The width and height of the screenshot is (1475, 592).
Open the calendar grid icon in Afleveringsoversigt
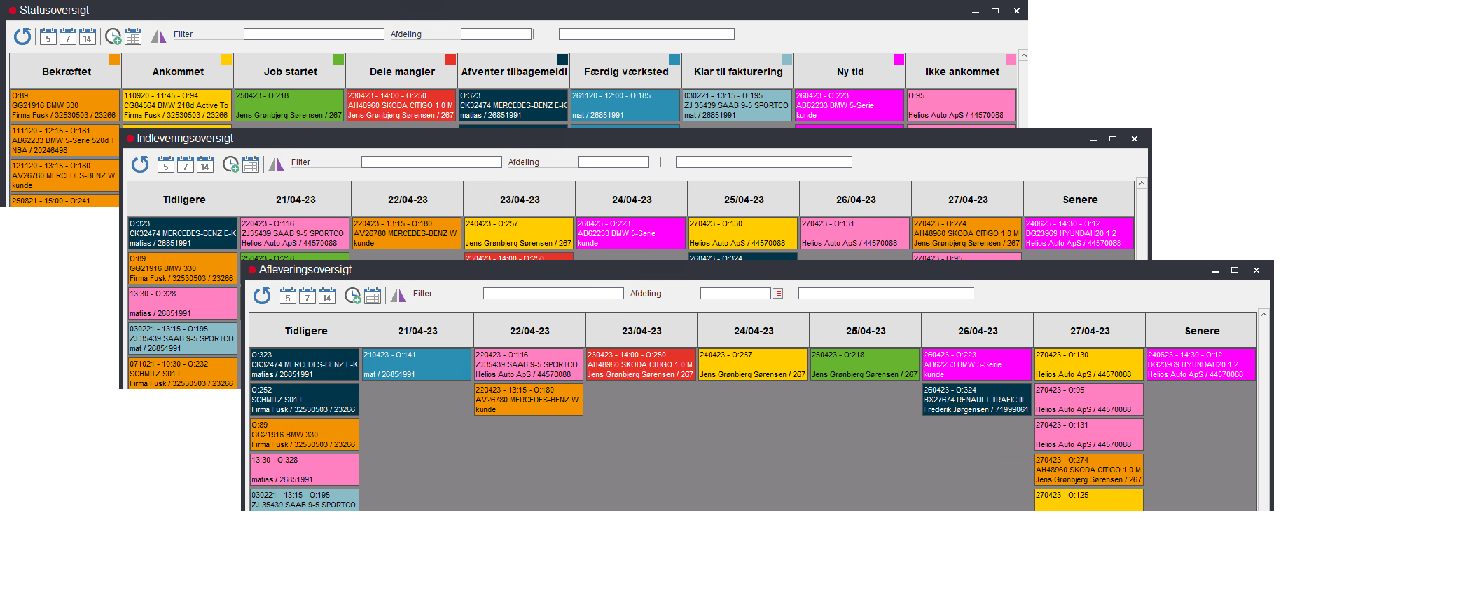tap(373, 296)
